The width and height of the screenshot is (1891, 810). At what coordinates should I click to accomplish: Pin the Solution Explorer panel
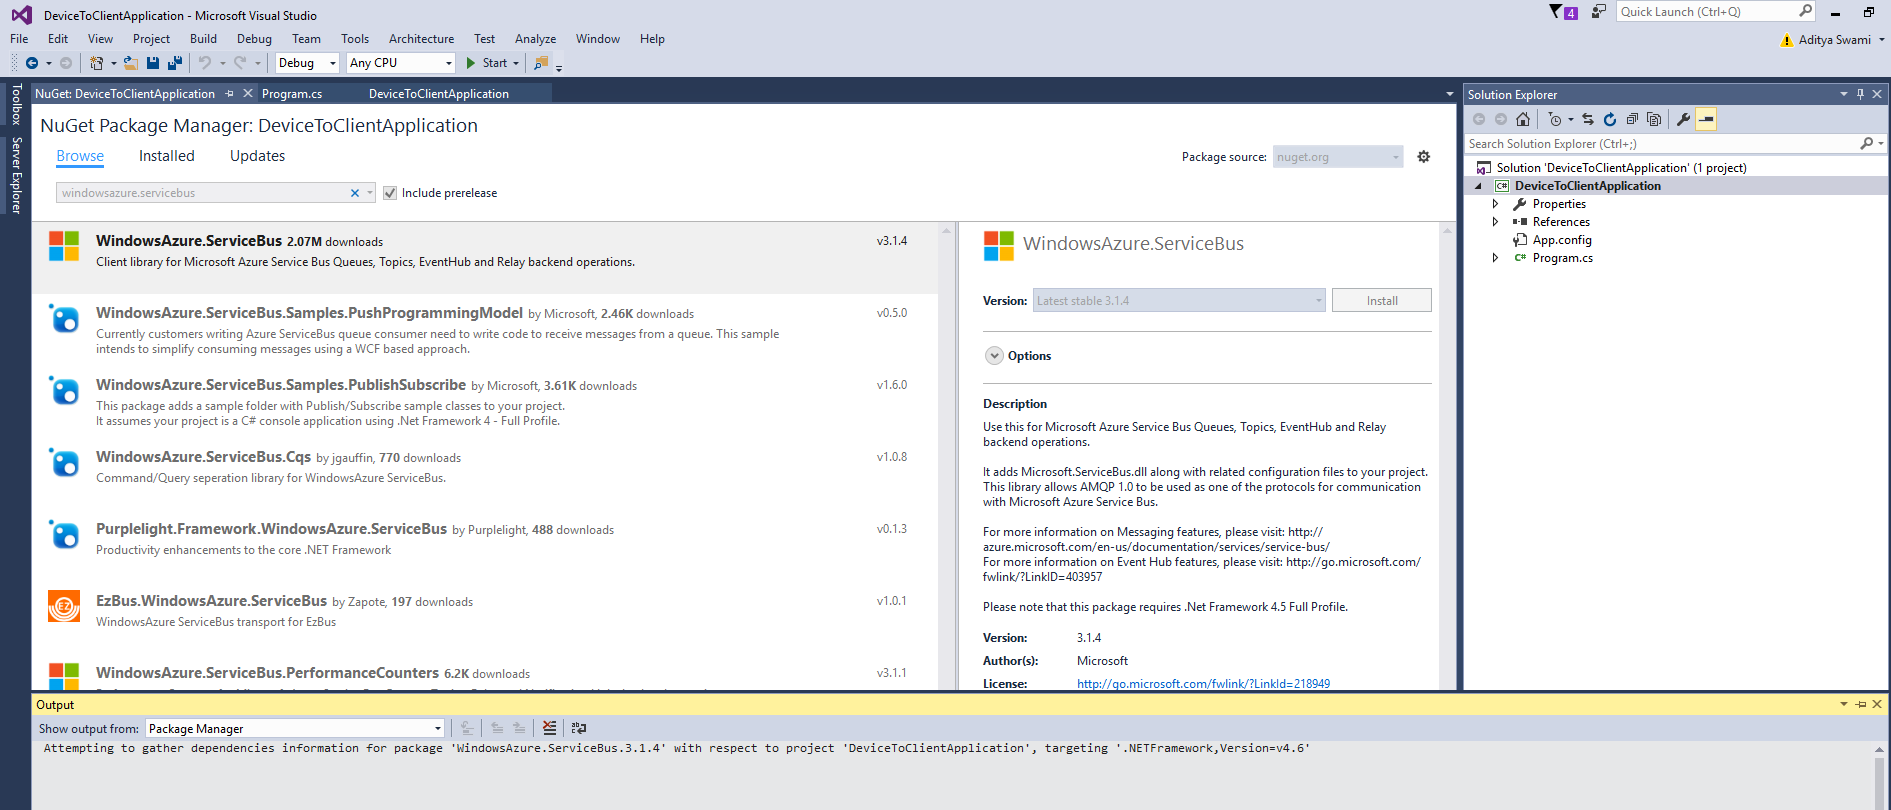(x=1860, y=94)
